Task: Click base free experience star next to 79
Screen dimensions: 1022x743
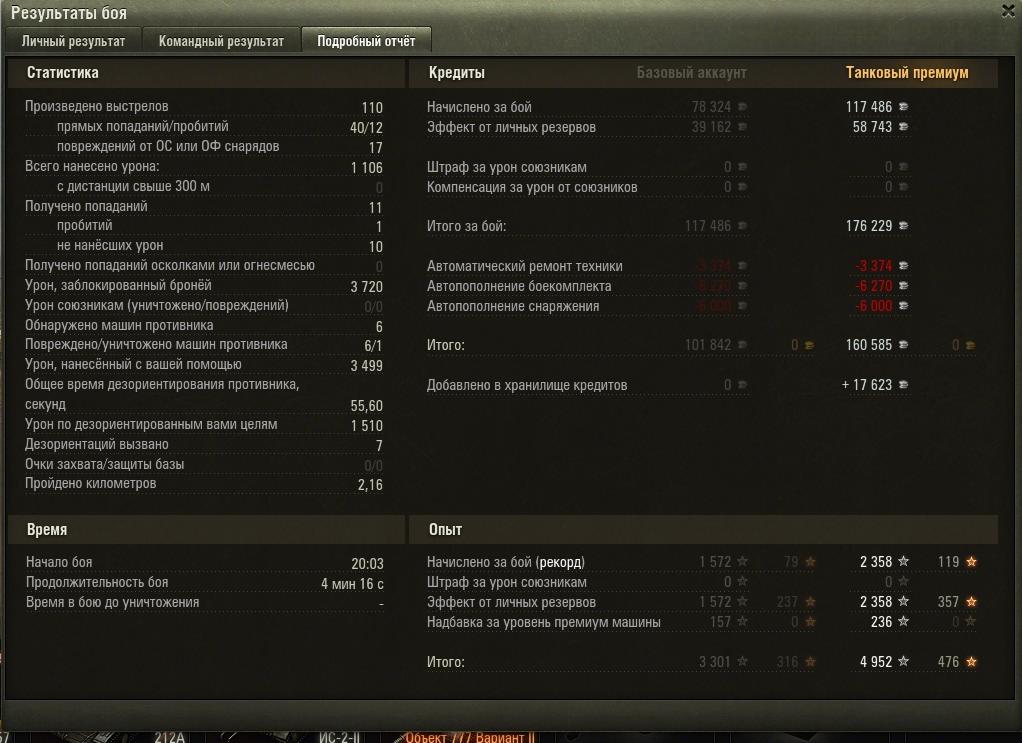Action: [x=810, y=561]
